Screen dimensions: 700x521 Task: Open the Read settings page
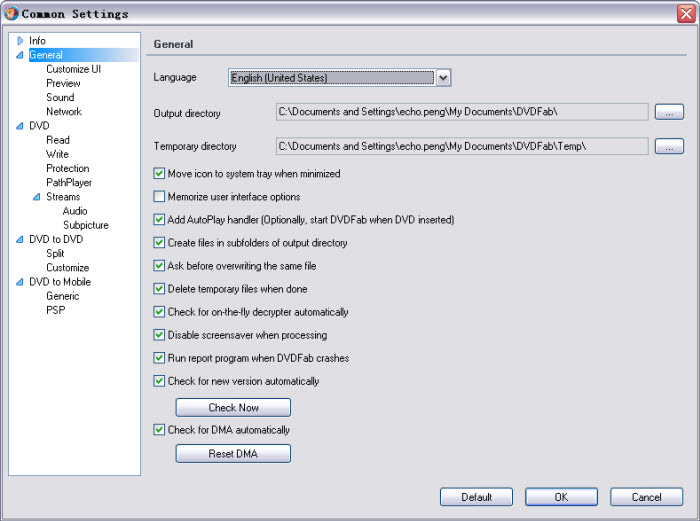(58, 140)
